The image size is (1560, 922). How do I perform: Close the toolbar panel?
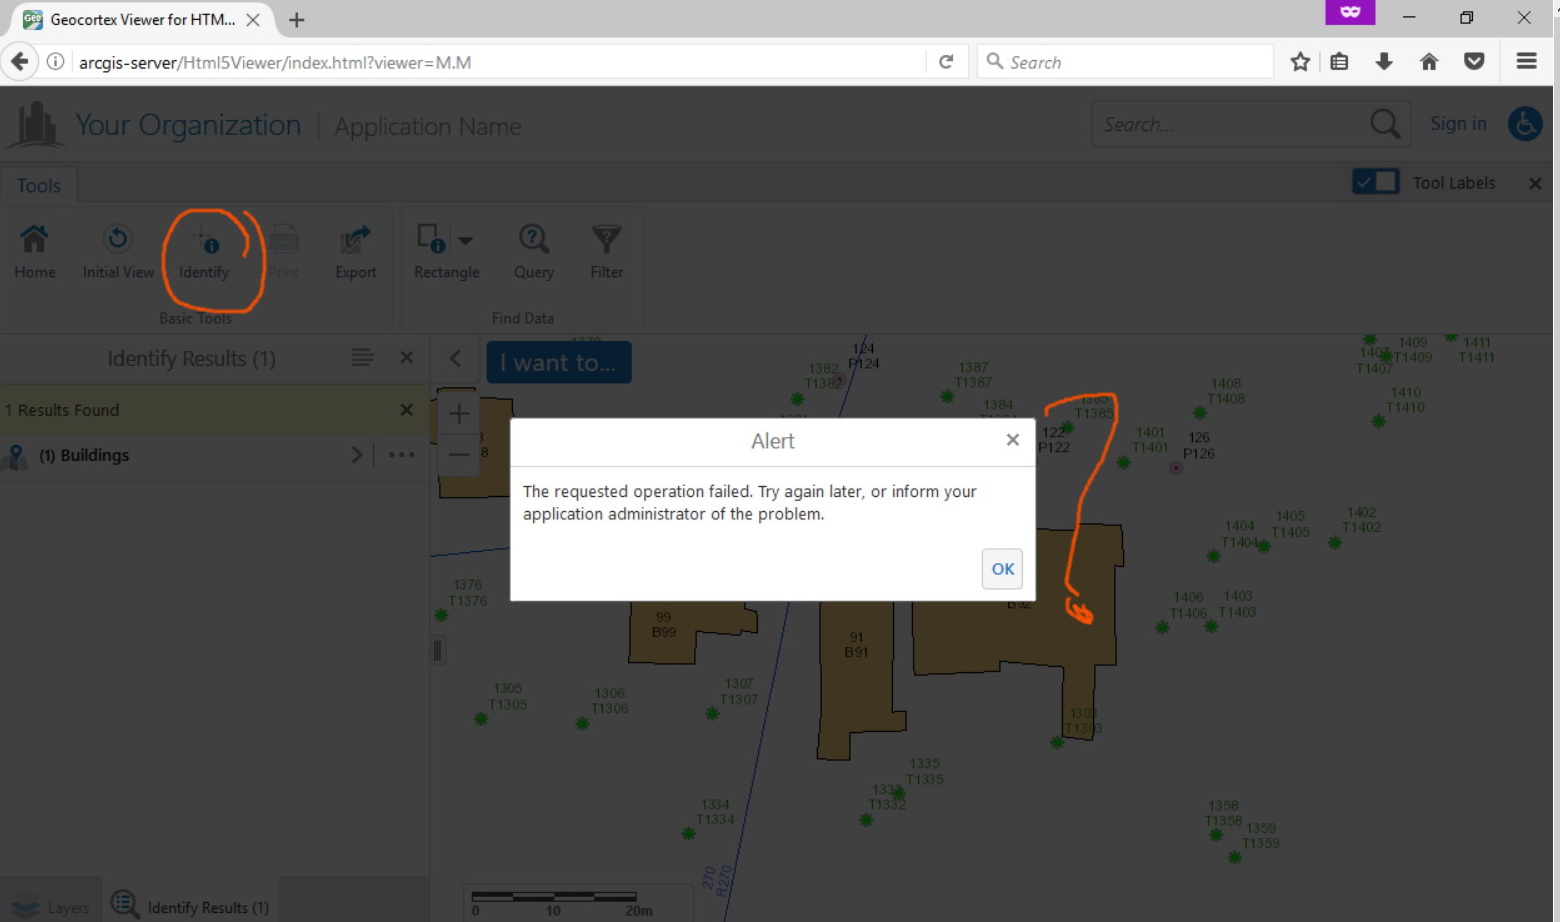tap(1535, 183)
